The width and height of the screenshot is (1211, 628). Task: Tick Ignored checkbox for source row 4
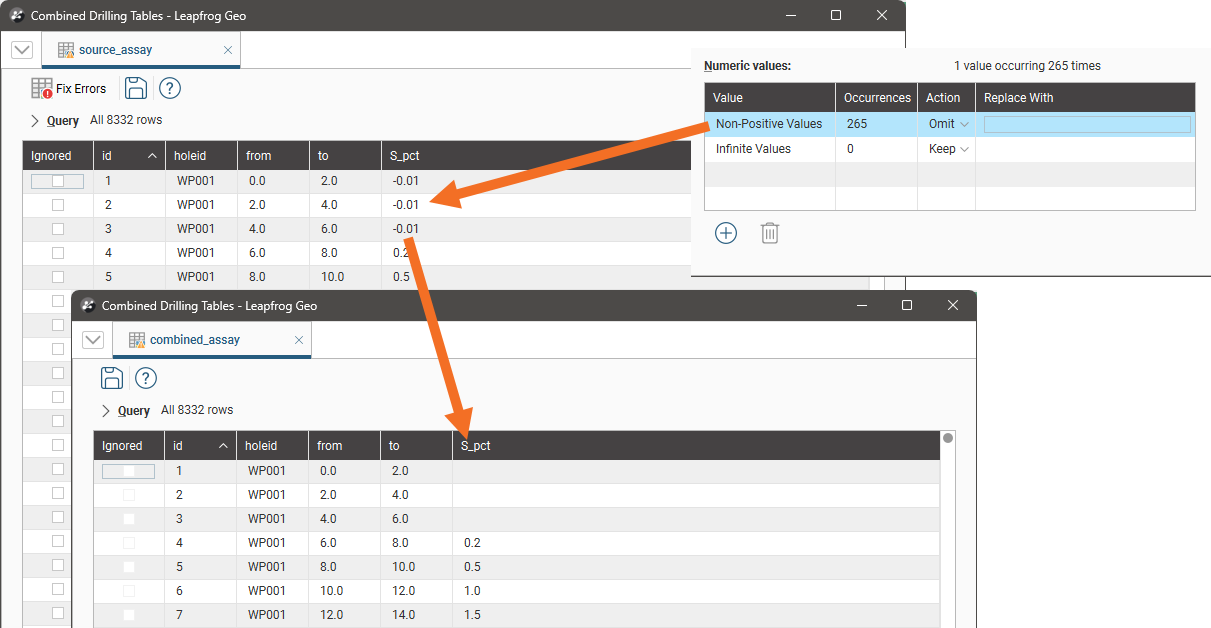pos(58,253)
